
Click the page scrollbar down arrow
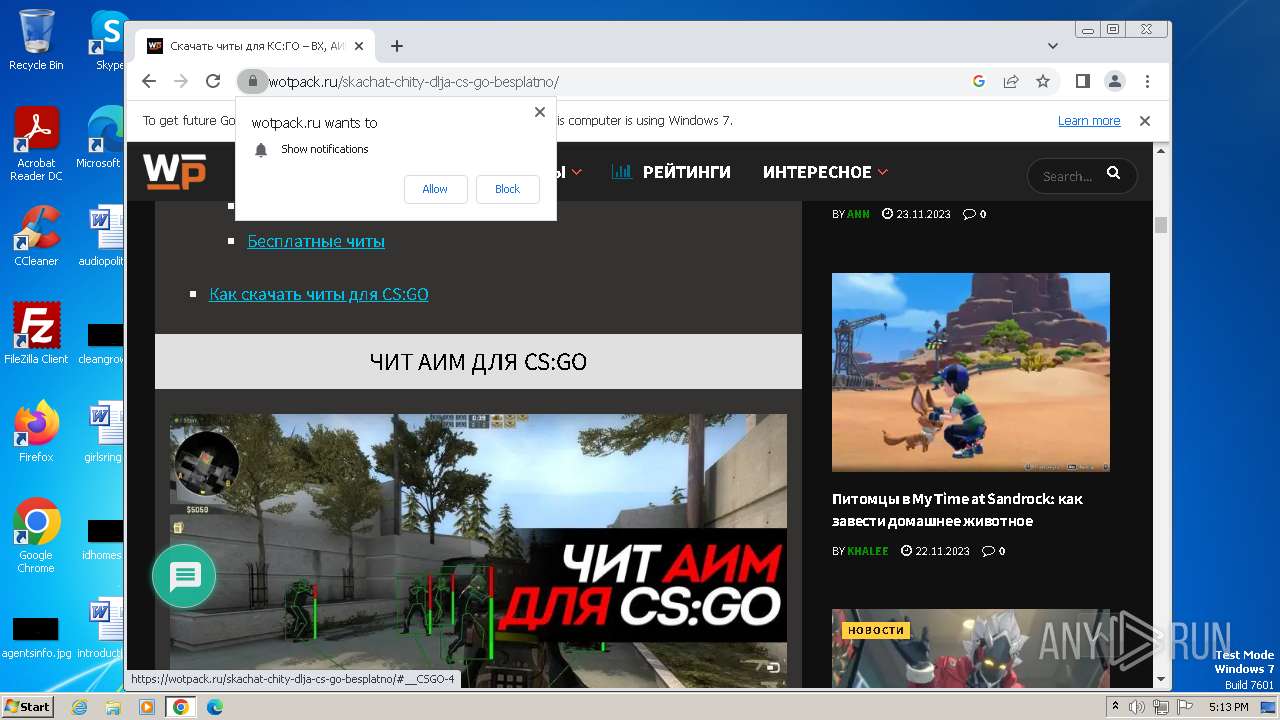[1161, 680]
